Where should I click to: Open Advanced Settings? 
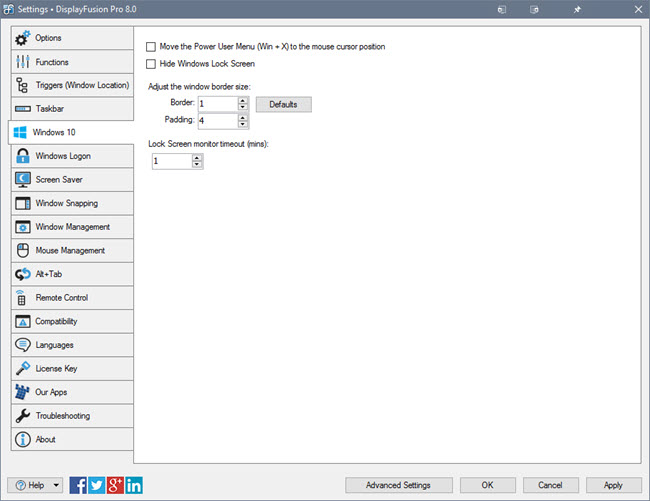pos(398,485)
